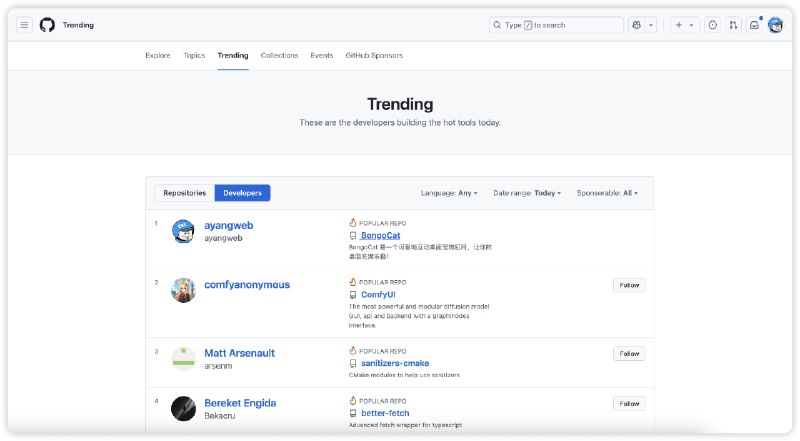800x441 pixels.
Task: Click Matt Arsenault's avatar
Action: [183, 359]
